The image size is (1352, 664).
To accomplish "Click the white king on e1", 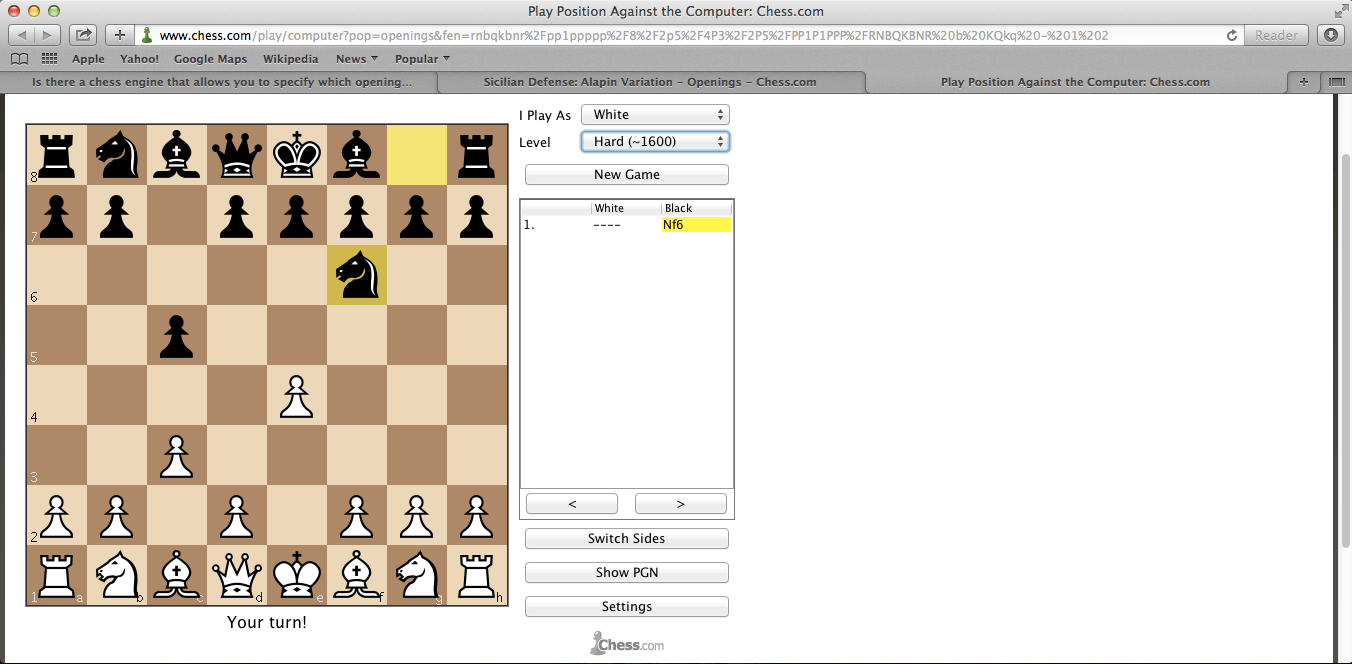I will pyautogui.click(x=297, y=575).
